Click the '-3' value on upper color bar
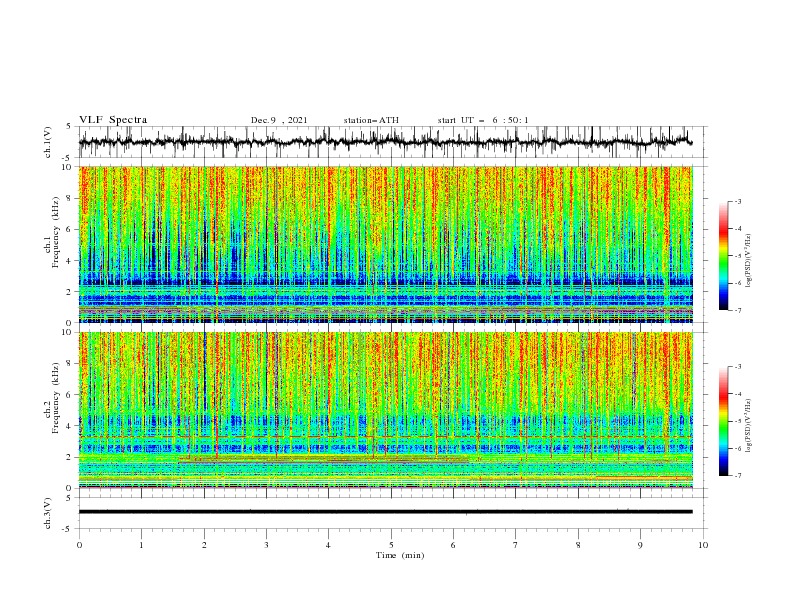792x612 pixels. point(737,201)
